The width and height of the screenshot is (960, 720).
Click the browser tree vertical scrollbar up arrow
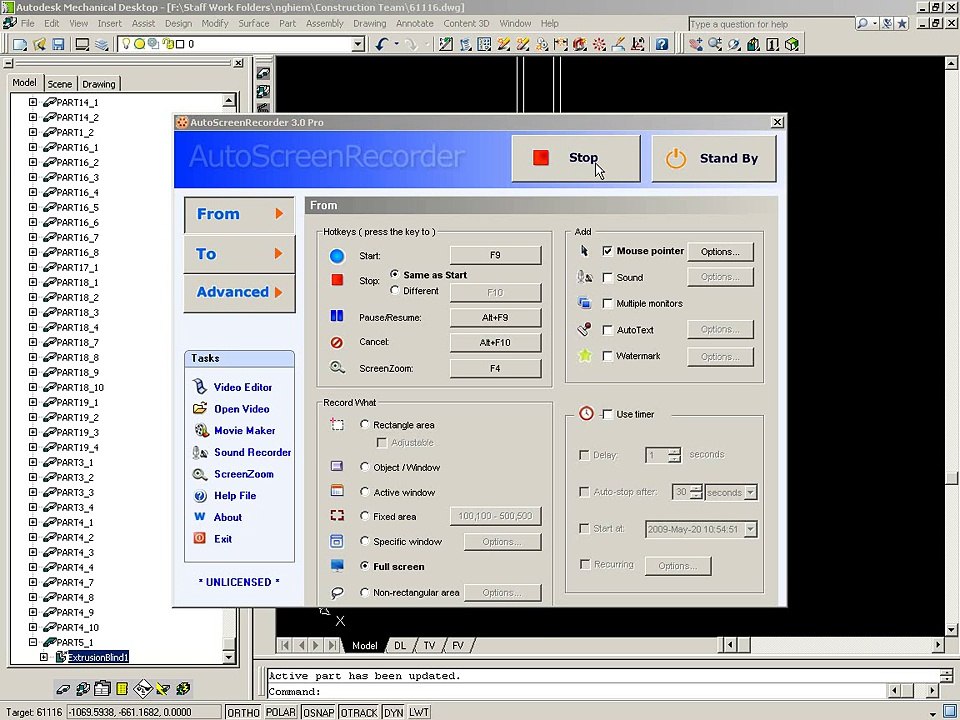pyautogui.click(x=229, y=101)
